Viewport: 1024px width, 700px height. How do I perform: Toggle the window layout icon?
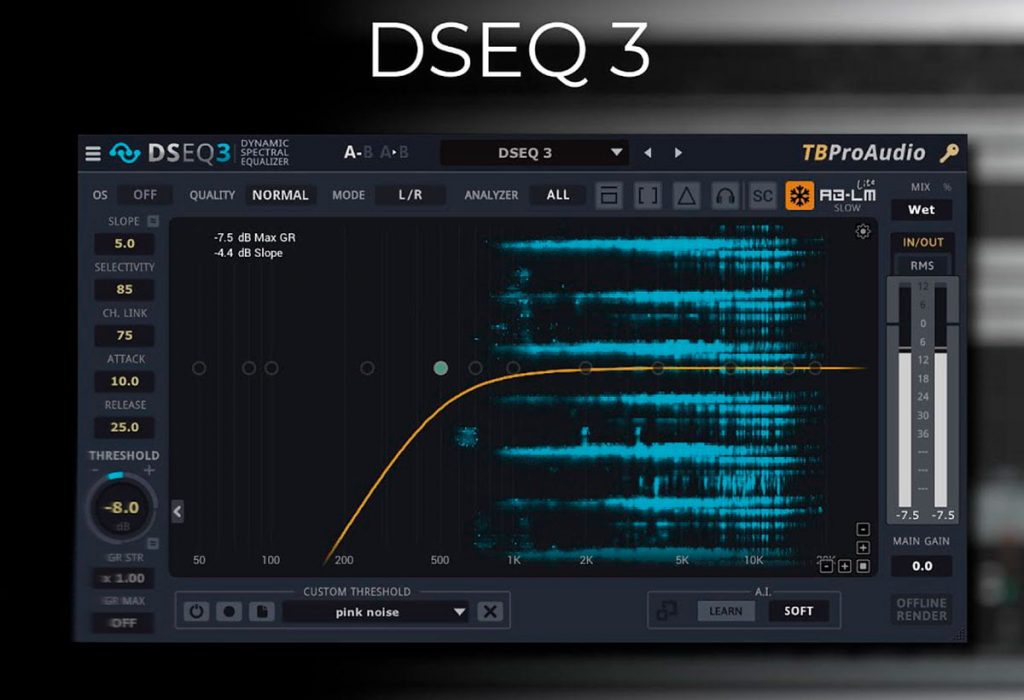click(609, 195)
